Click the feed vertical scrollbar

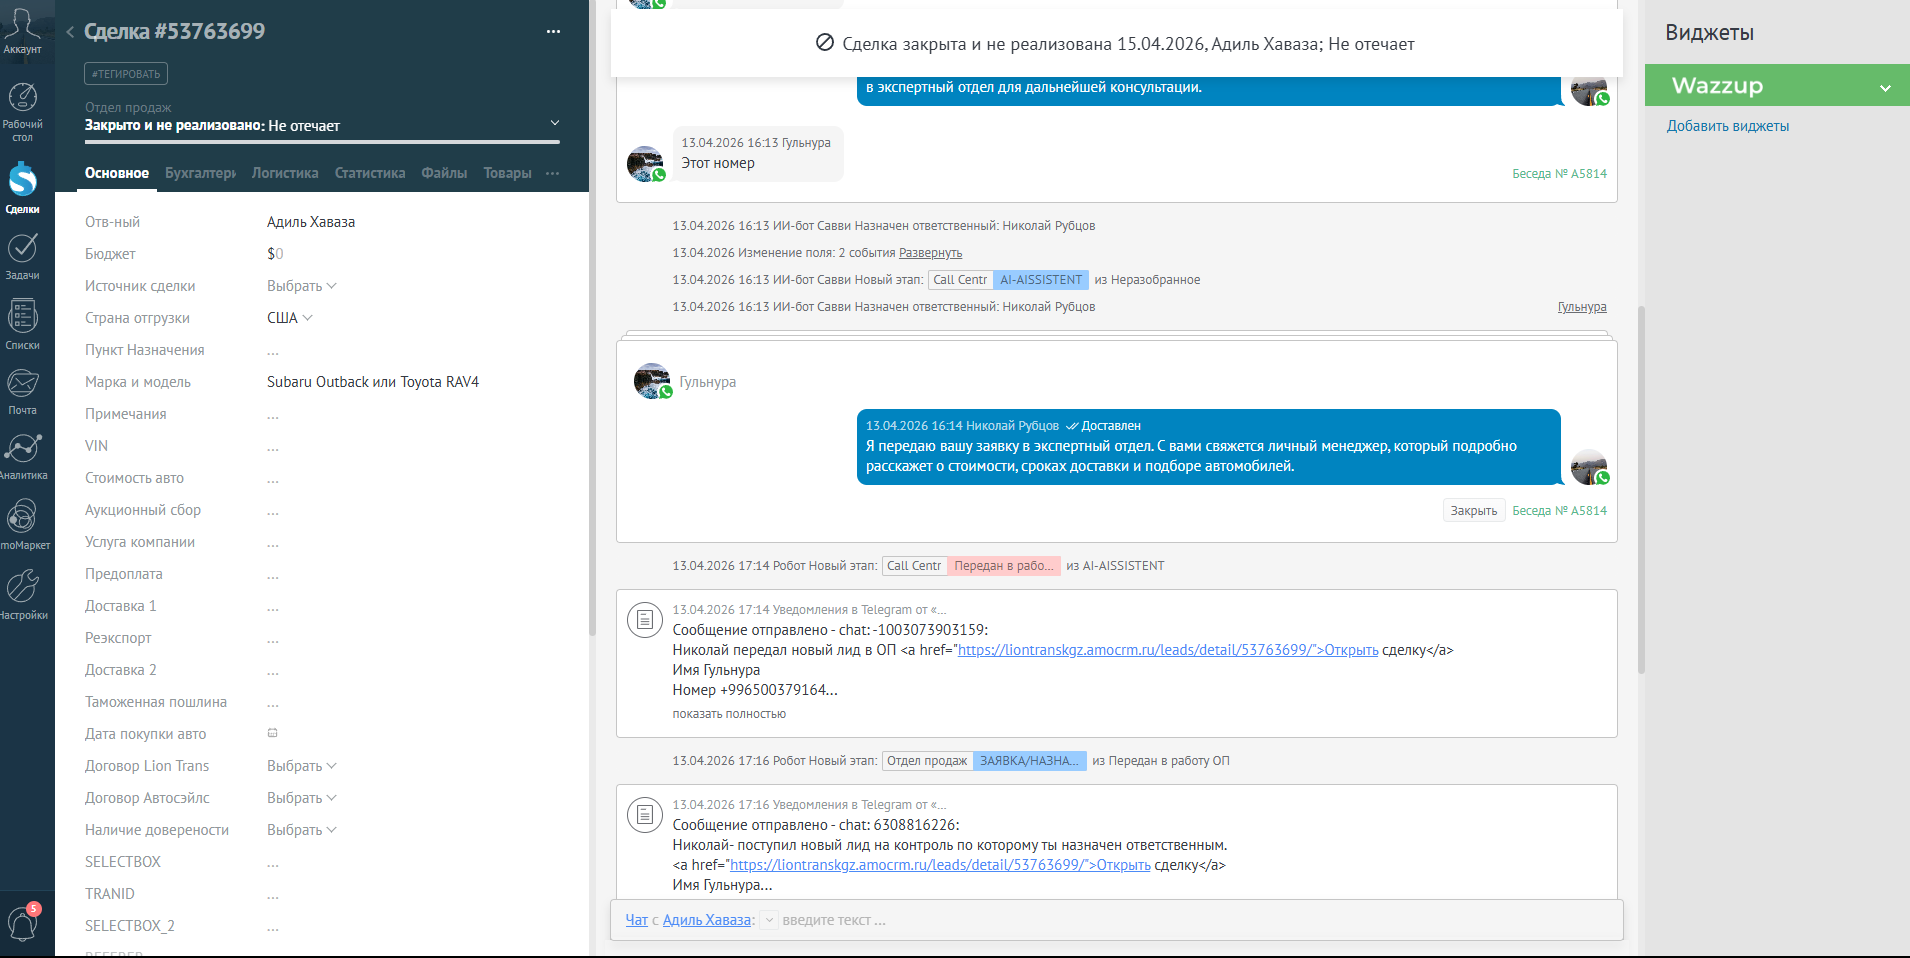(1641, 488)
